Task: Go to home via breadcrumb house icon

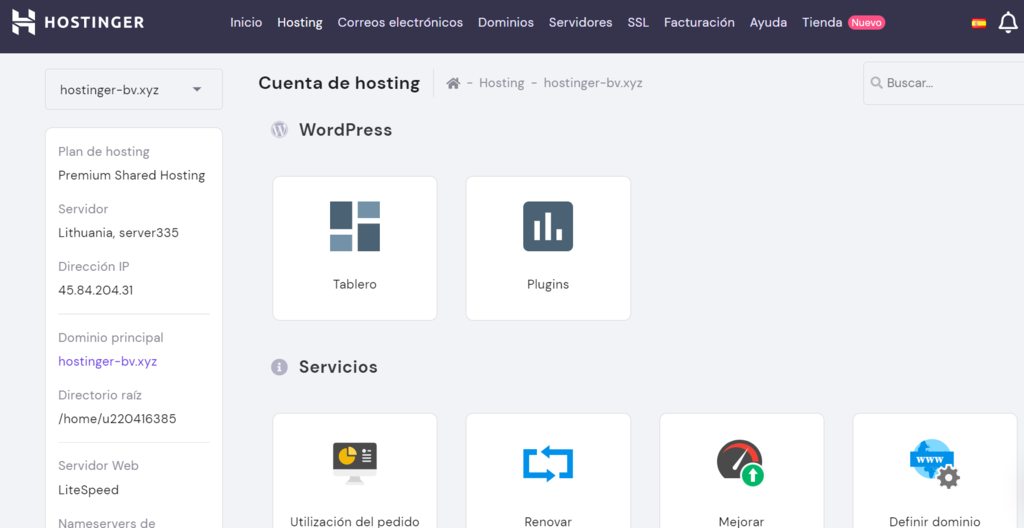Action: (x=453, y=83)
